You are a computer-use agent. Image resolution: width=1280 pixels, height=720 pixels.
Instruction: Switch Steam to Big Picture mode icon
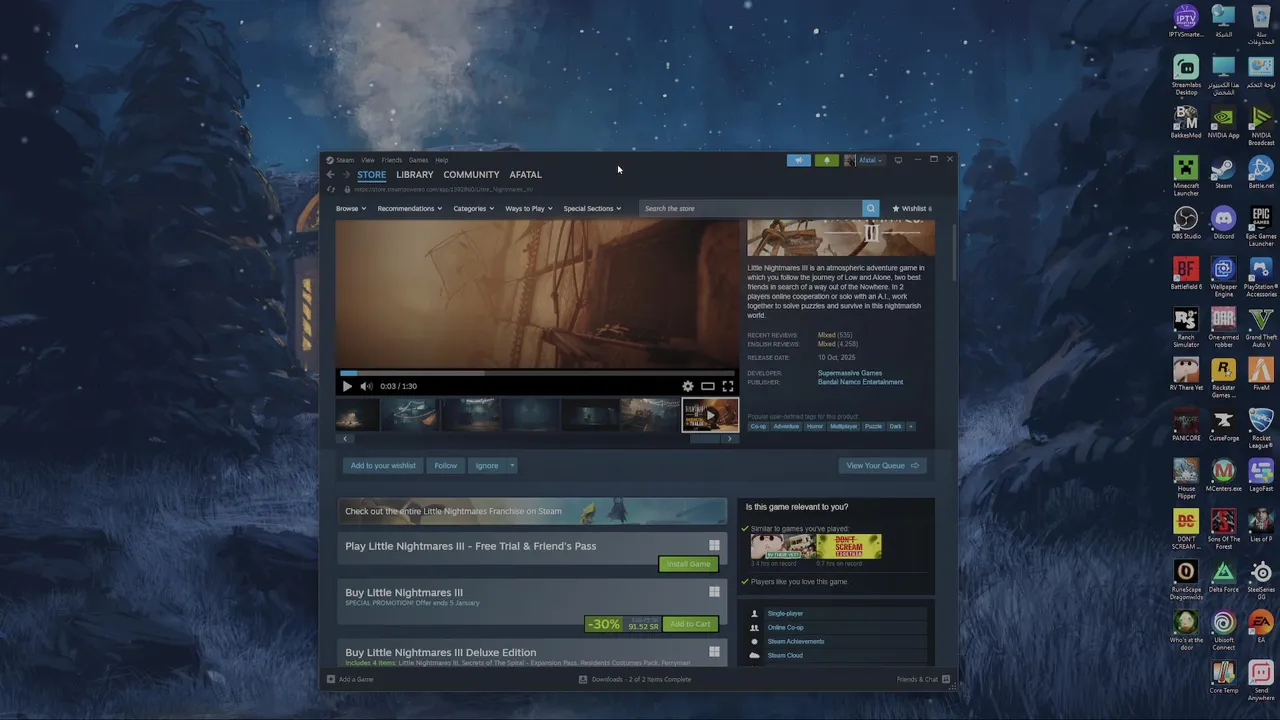[898, 160]
